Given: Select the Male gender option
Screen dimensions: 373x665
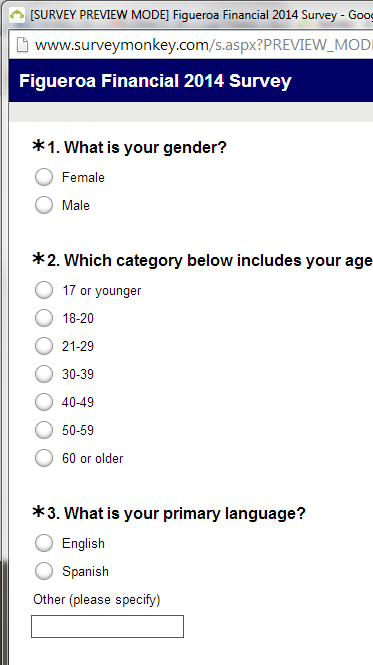Looking at the screenshot, I should point(44,205).
